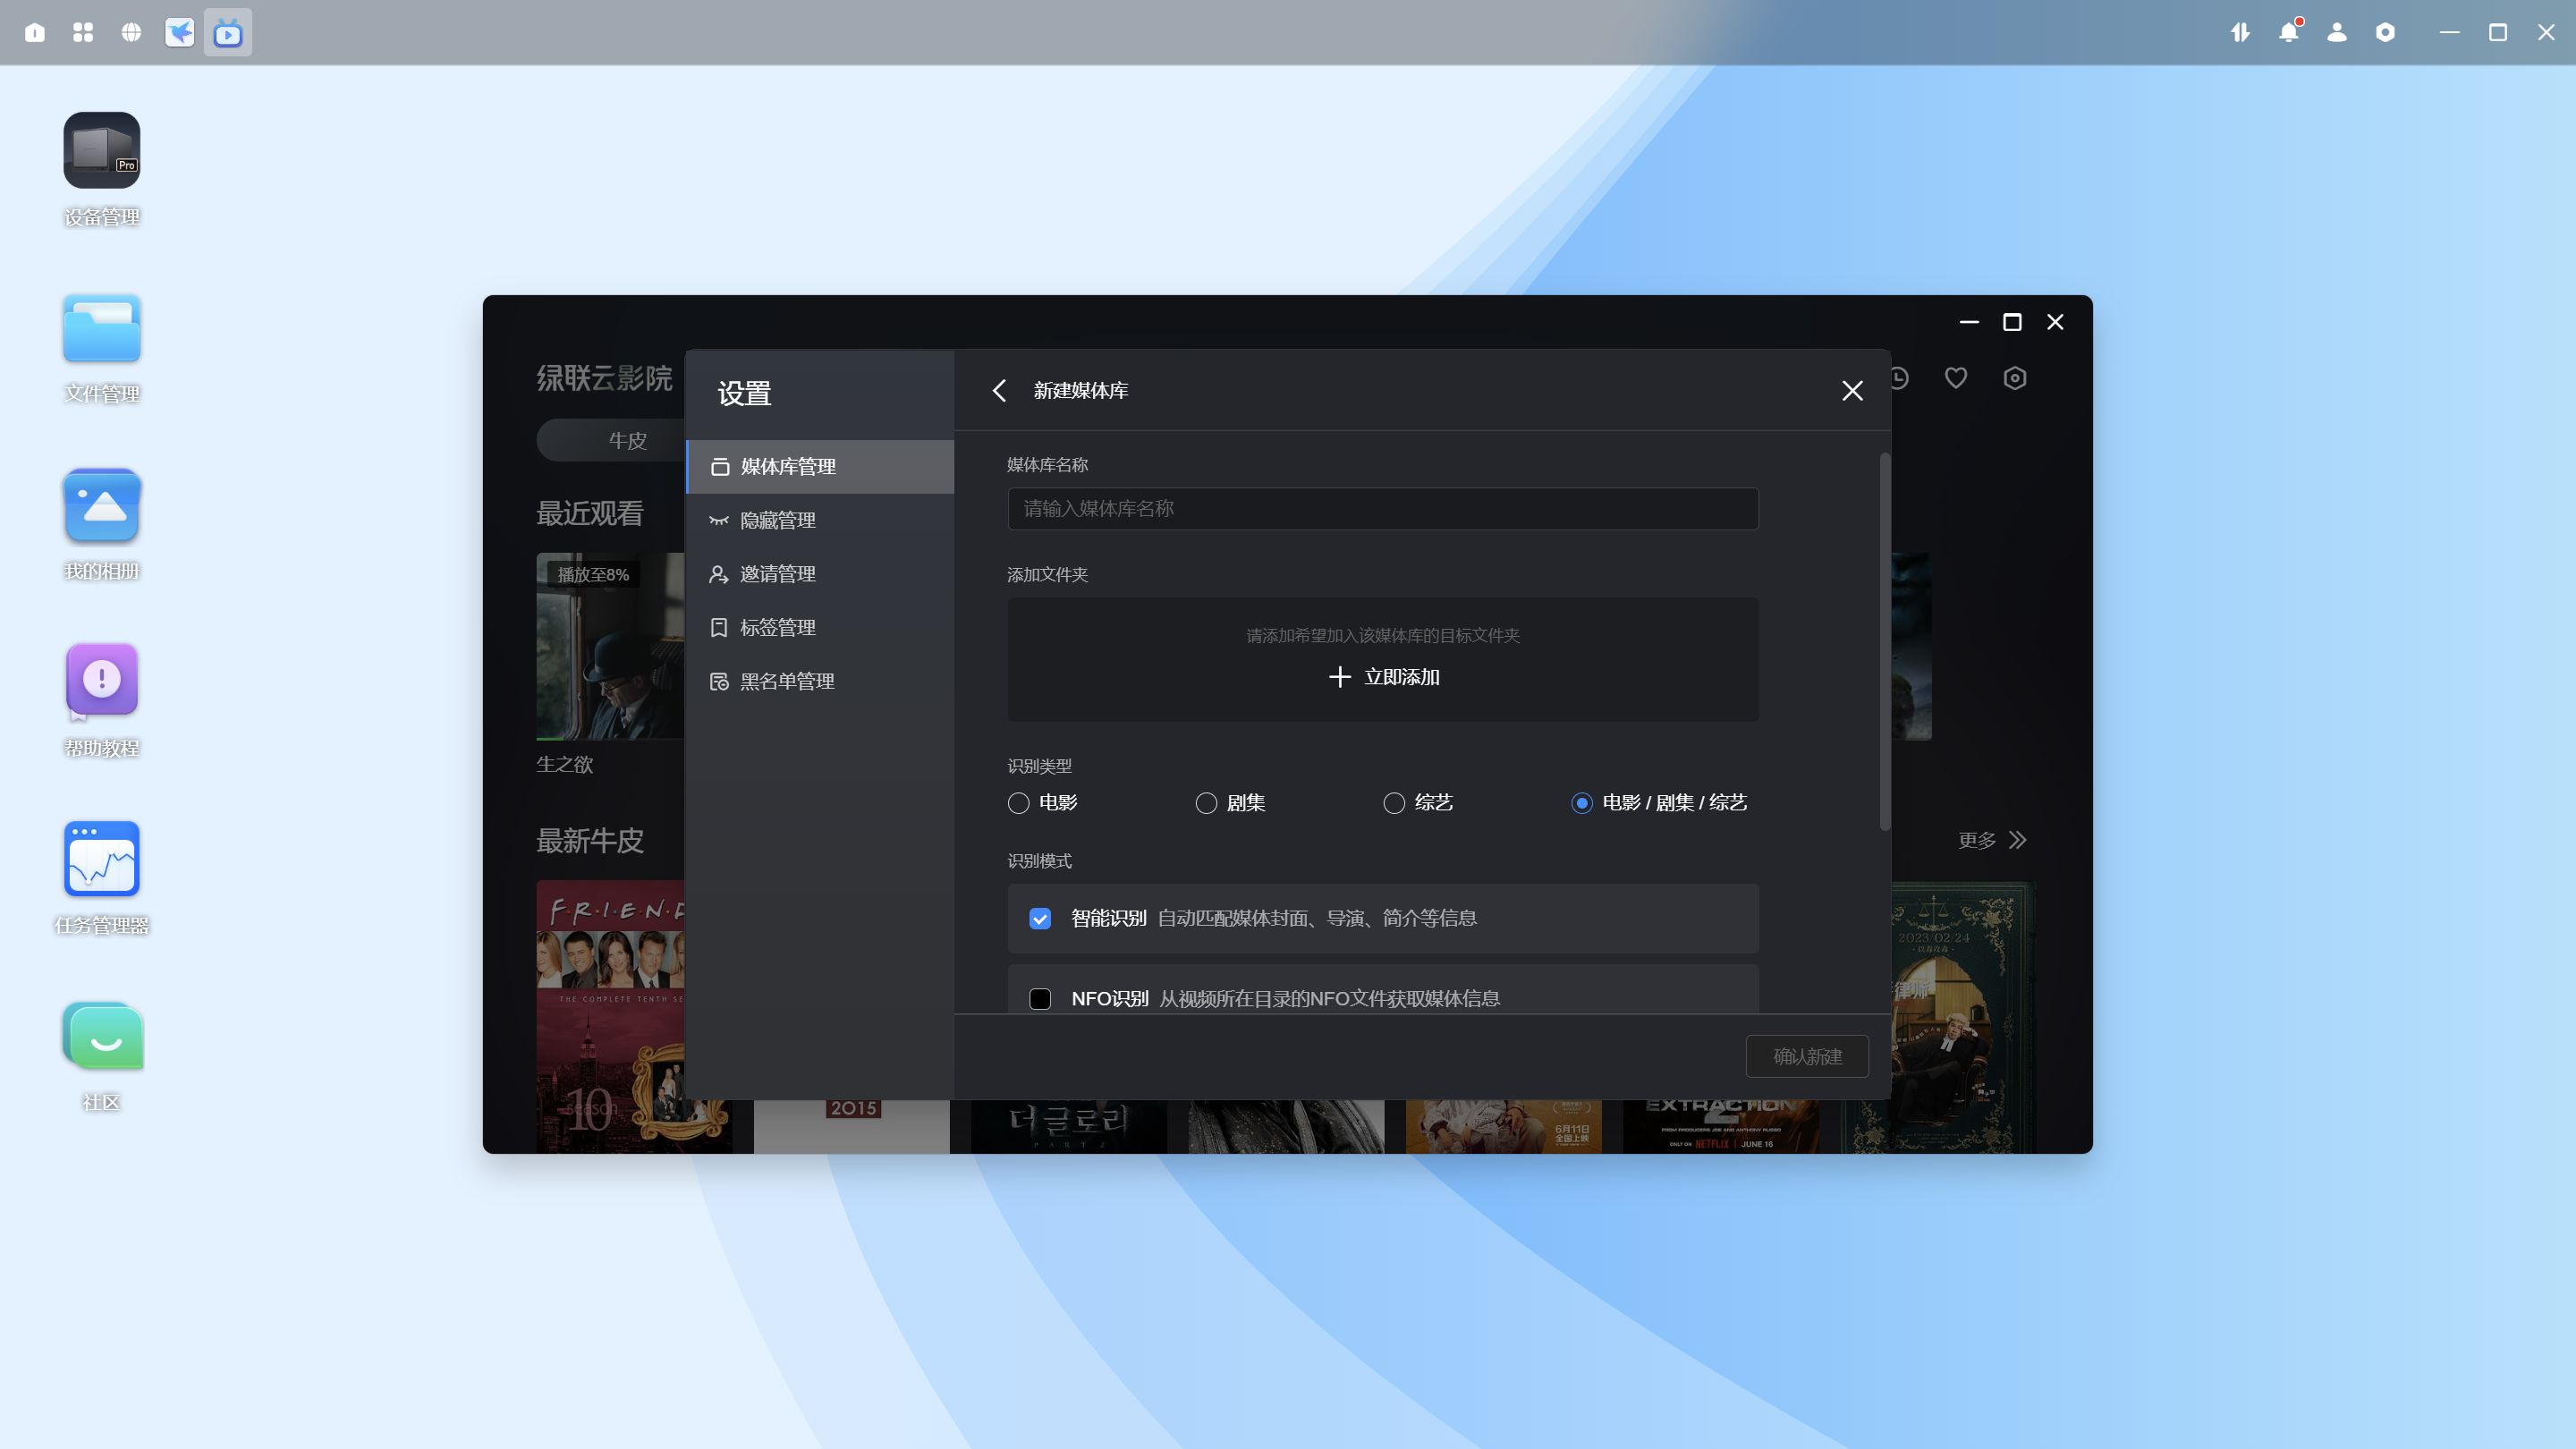The image size is (2576, 1449).
Task: Maximize the cinema app window
Action: [x=2012, y=322]
